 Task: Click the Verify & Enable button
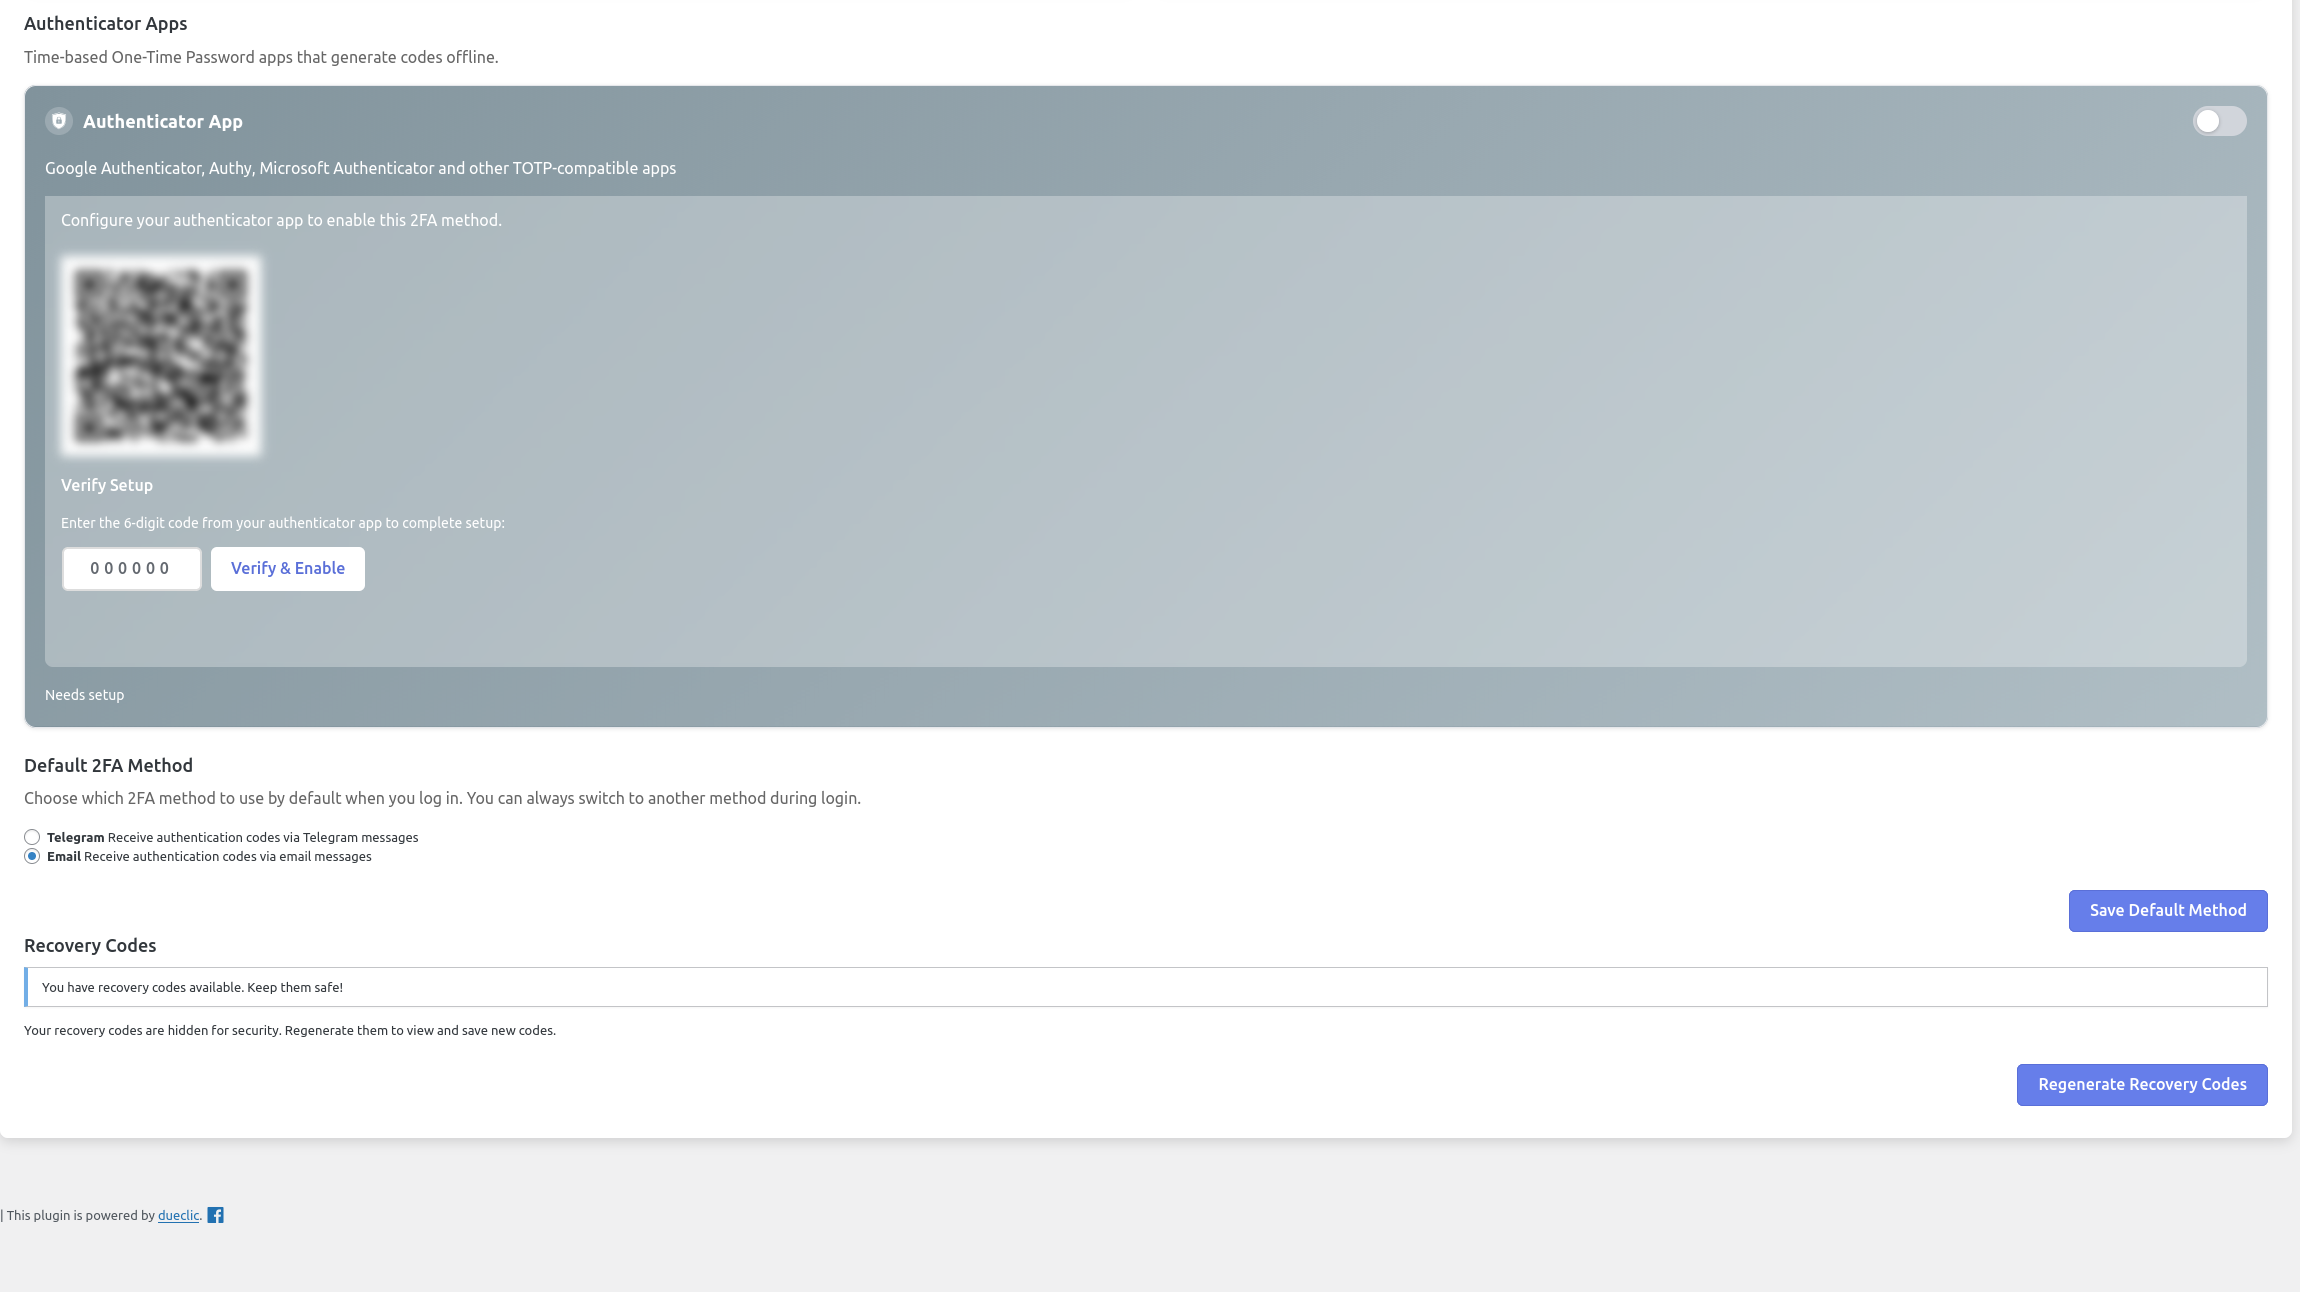tap(288, 568)
